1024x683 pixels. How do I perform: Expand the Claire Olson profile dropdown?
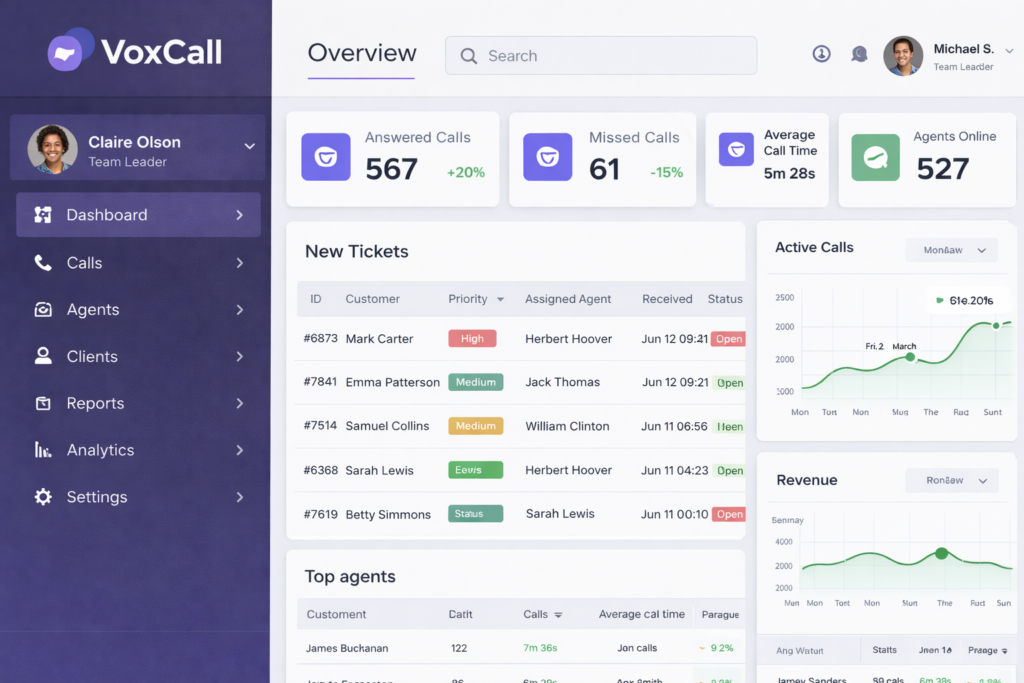[x=249, y=146]
